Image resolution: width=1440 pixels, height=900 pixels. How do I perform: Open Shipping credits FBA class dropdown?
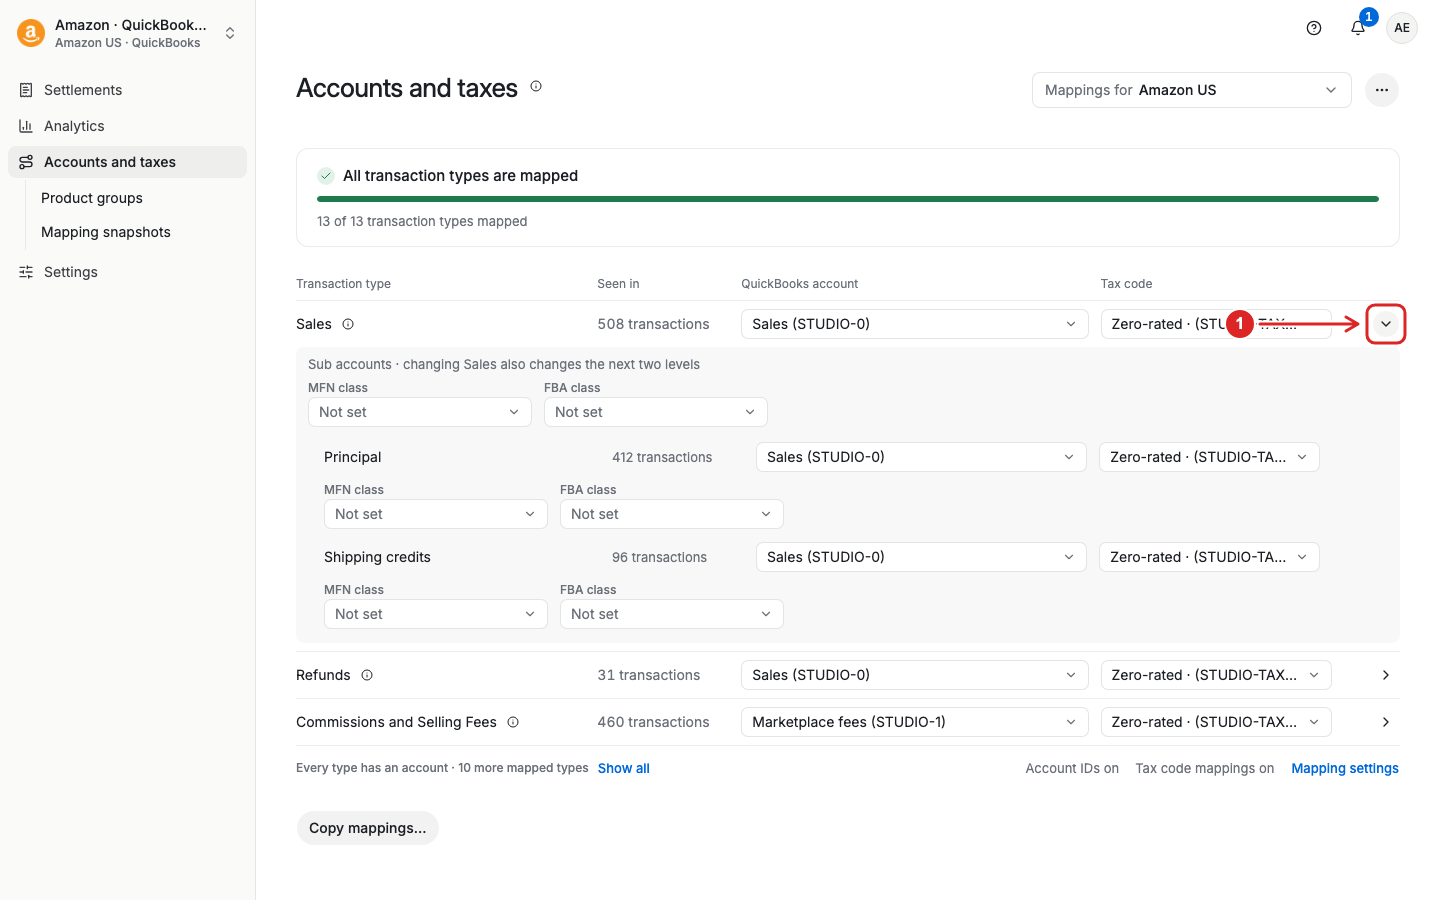672,614
